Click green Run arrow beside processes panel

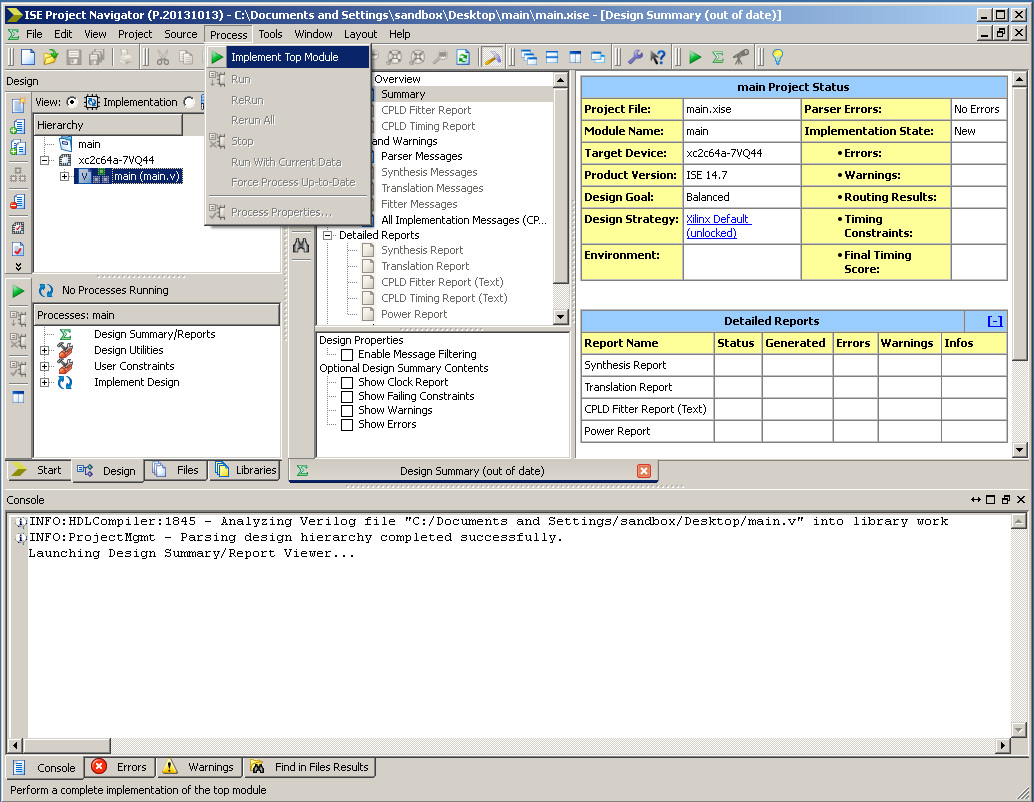point(18,291)
